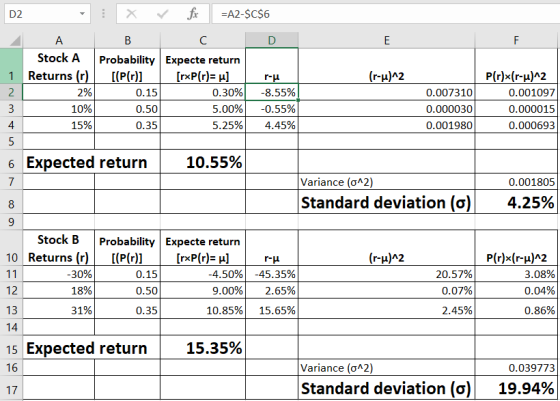Select cell showing -45.35%
This screenshot has width=560, height=401.
(272, 274)
